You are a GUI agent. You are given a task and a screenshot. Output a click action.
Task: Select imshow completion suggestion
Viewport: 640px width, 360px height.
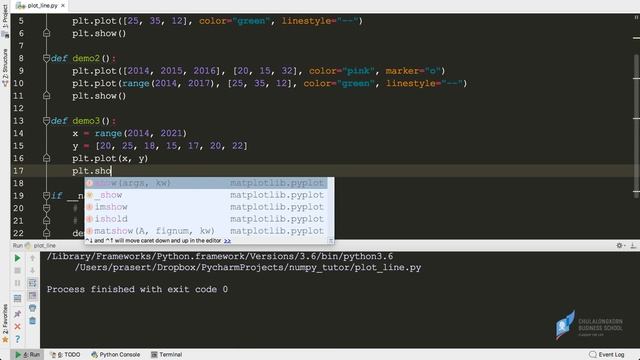tap(206, 207)
